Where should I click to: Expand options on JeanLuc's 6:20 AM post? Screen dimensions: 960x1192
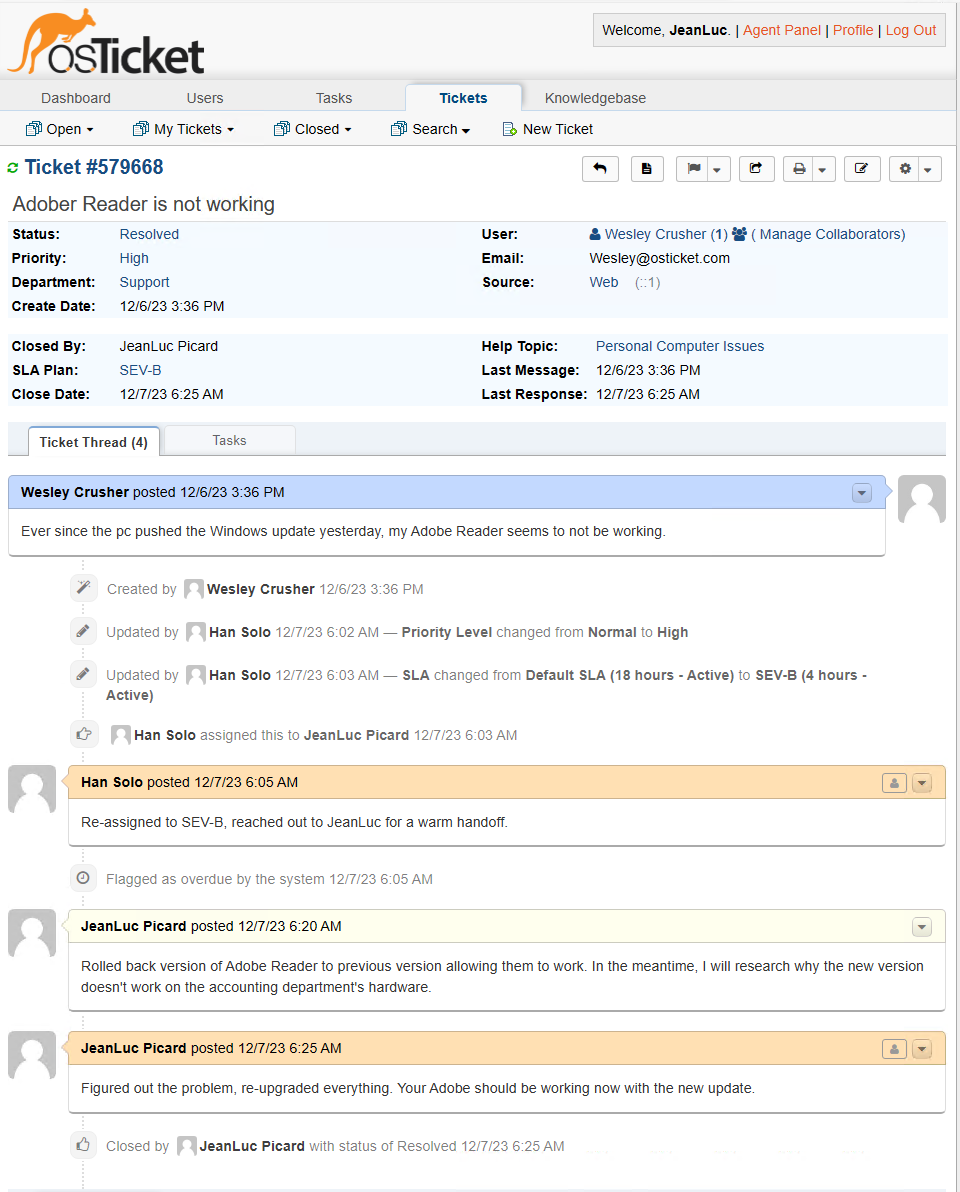click(x=922, y=927)
